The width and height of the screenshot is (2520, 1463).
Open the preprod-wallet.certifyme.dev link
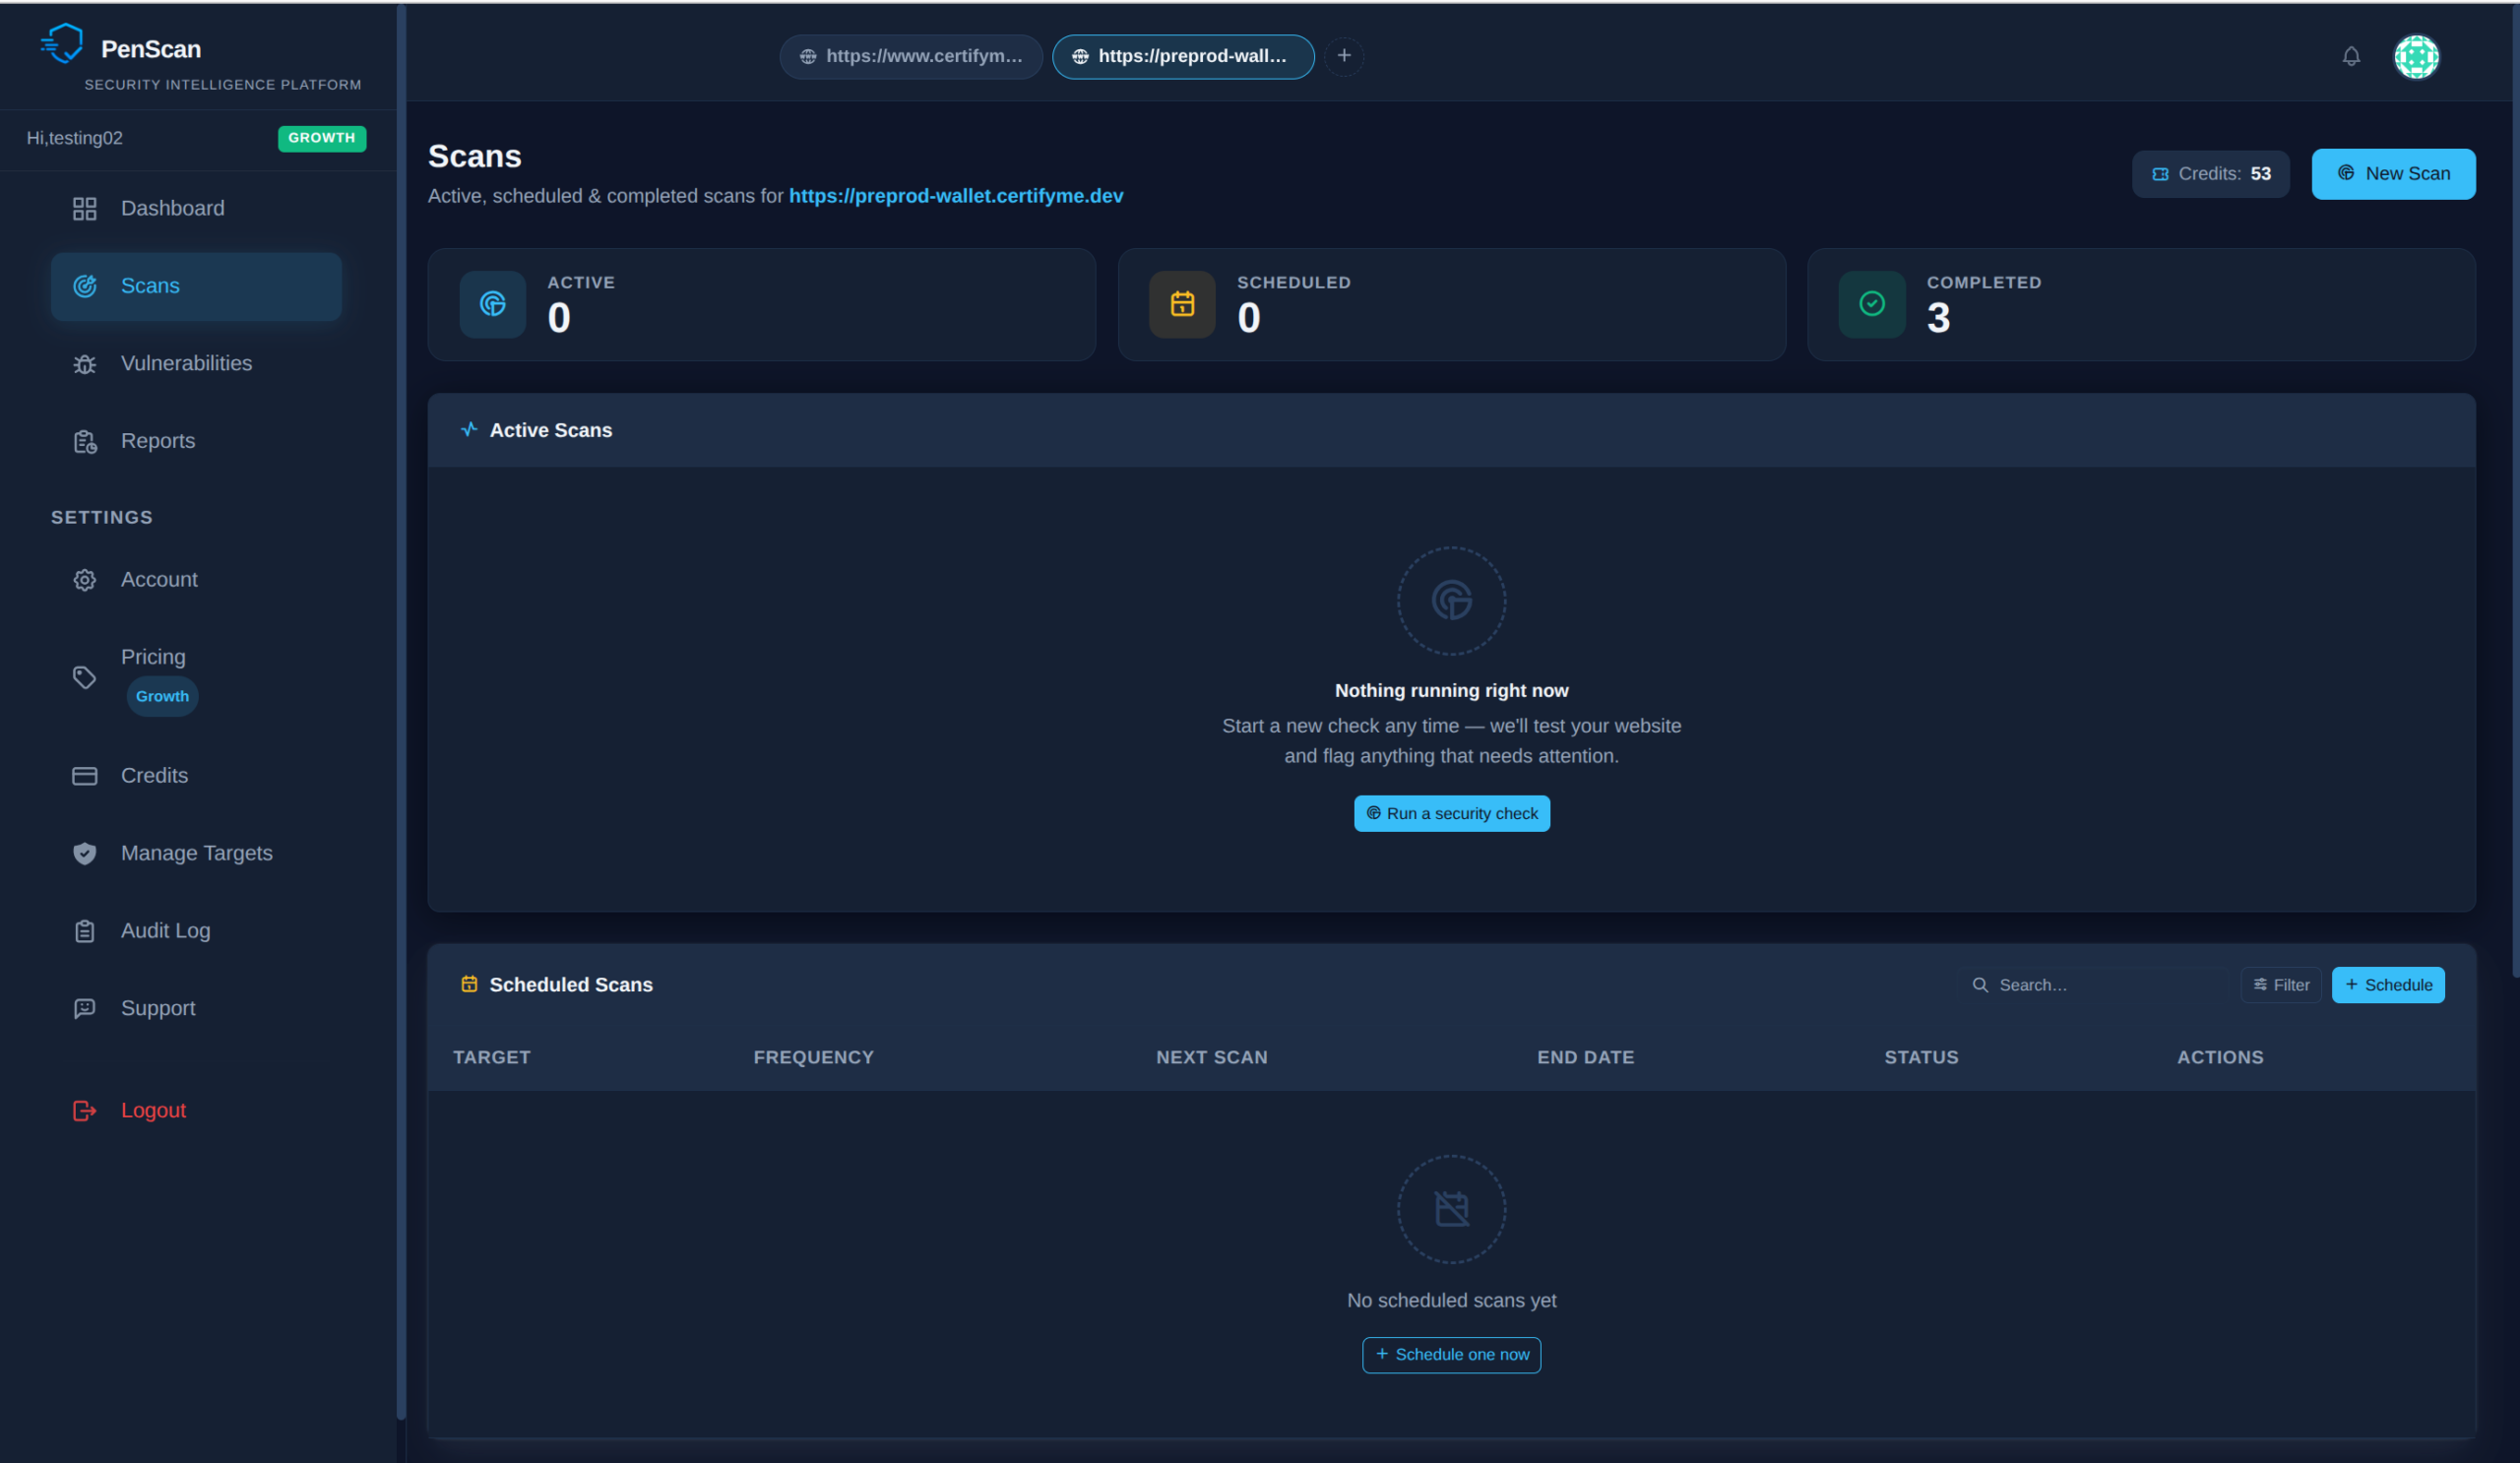point(956,196)
